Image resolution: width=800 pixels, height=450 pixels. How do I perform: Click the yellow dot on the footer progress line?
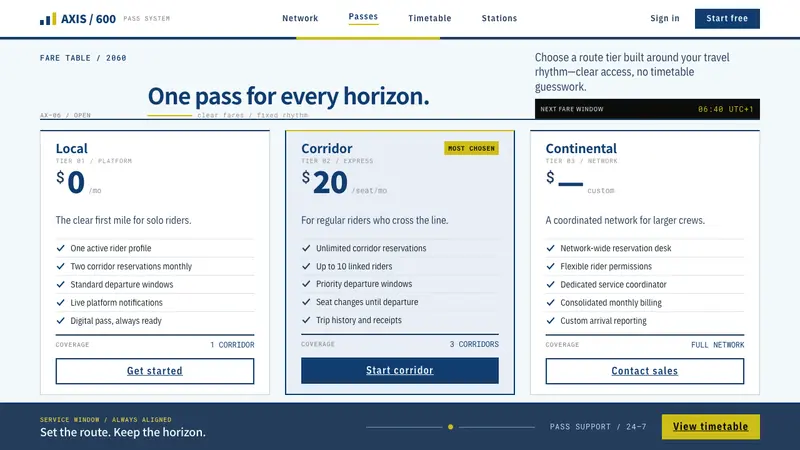tap(451, 427)
